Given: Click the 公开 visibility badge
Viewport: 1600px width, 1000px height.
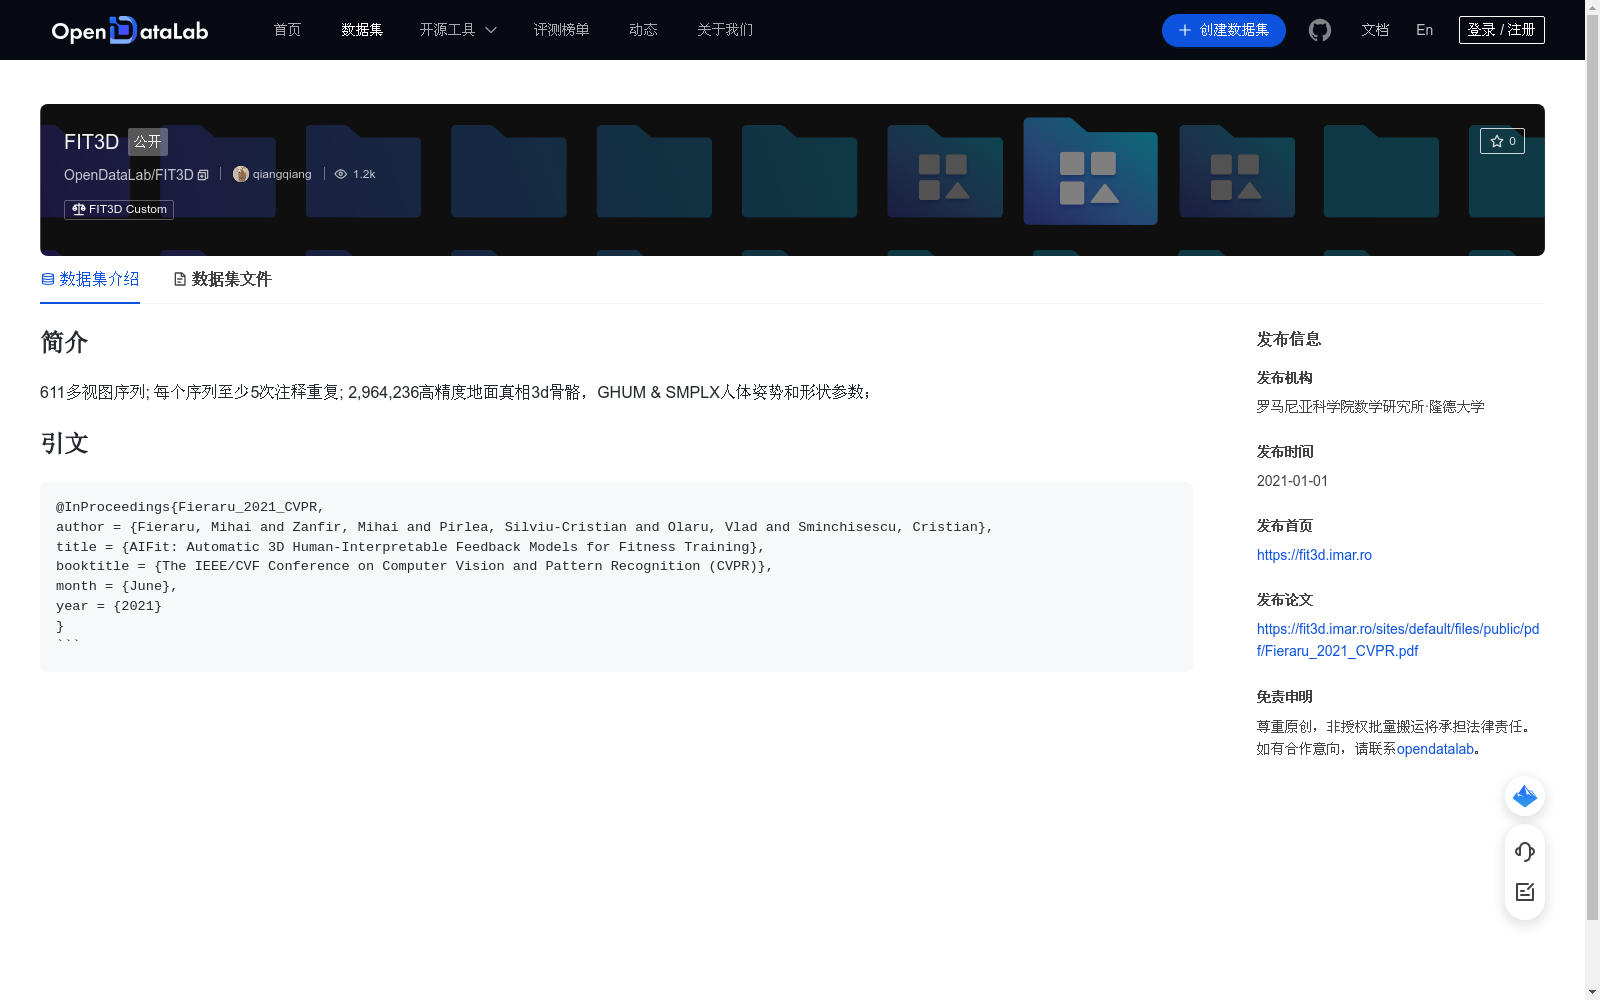Looking at the screenshot, I should point(148,142).
